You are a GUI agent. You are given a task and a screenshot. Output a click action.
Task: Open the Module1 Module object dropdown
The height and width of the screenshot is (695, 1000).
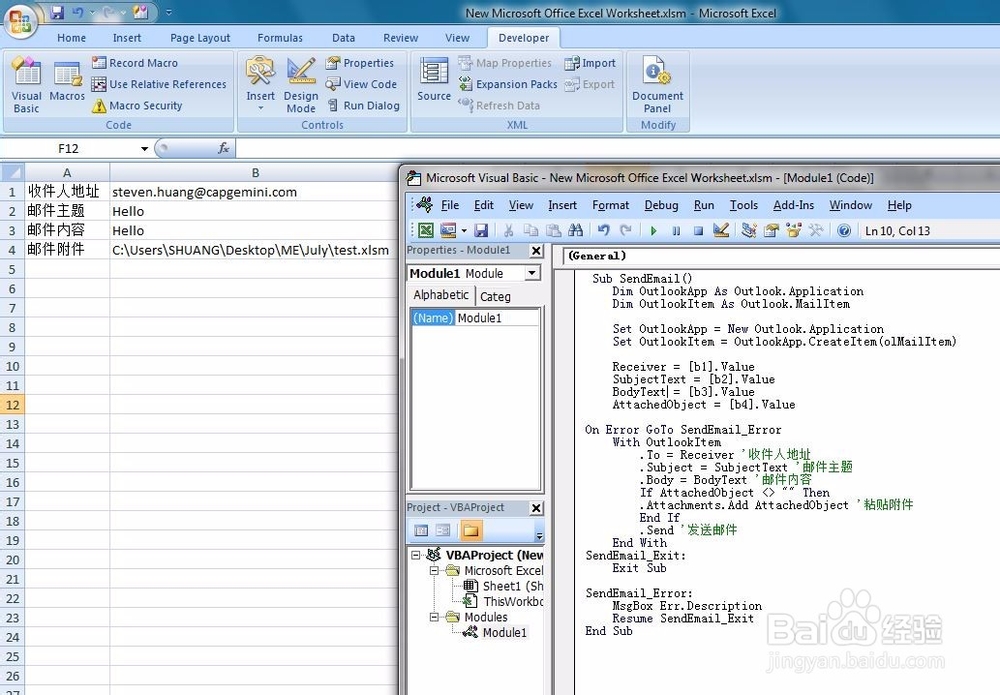pyautogui.click(x=531, y=274)
